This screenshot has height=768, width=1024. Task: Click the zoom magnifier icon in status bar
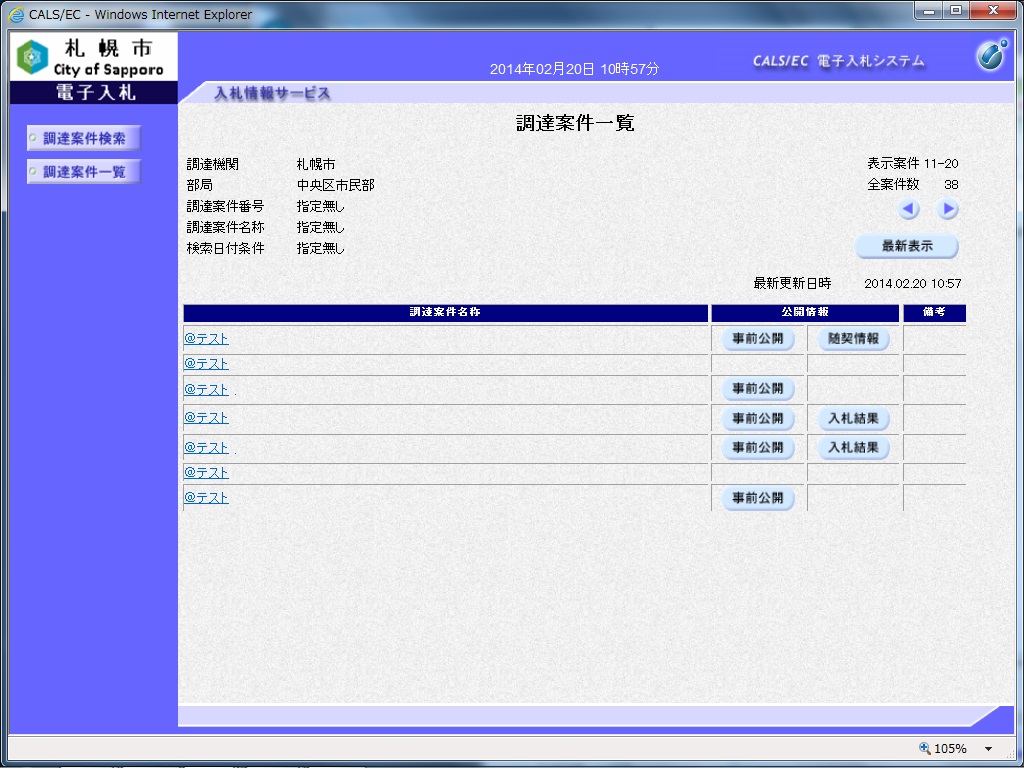coord(925,748)
